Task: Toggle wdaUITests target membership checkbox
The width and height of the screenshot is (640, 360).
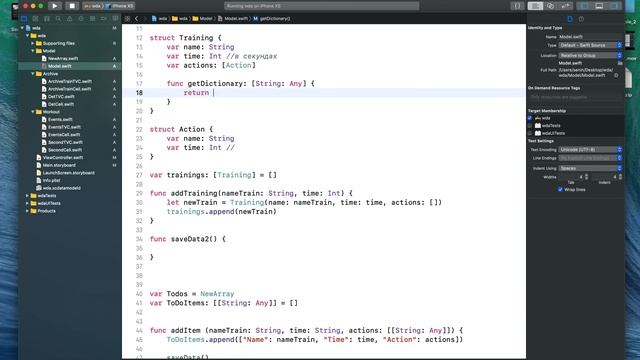Action: click(x=530, y=133)
